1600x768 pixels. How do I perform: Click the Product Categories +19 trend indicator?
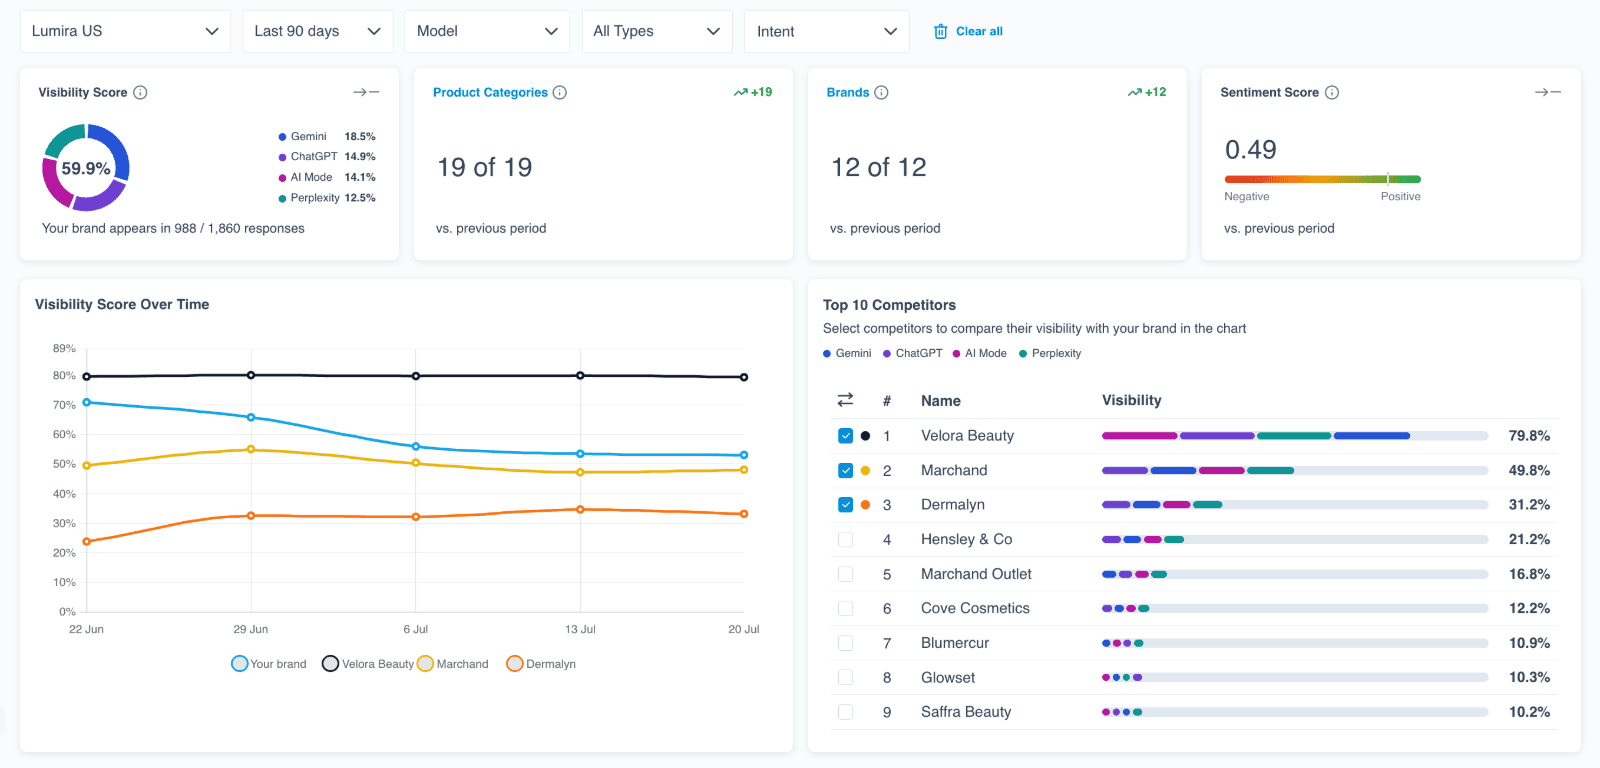pyautogui.click(x=753, y=92)
